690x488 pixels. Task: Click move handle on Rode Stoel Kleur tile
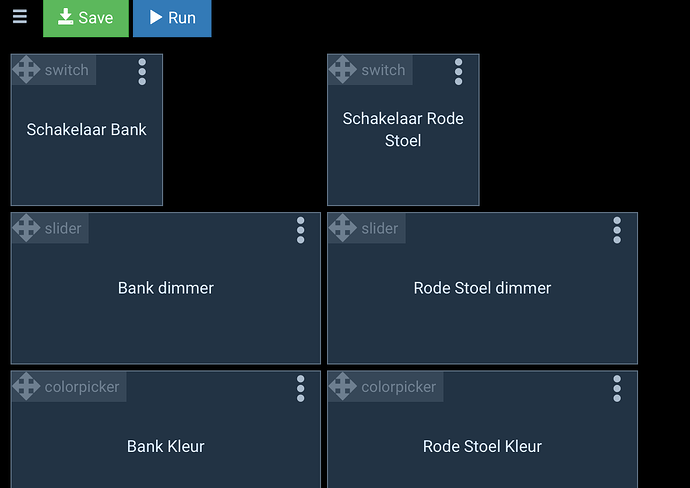pos(342,386)
